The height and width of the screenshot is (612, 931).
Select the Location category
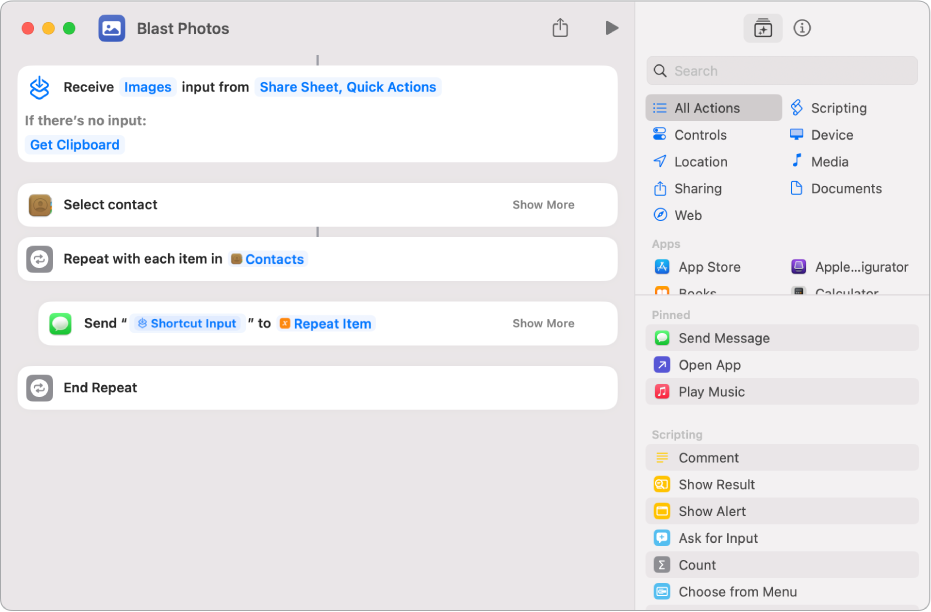[690, 161]
